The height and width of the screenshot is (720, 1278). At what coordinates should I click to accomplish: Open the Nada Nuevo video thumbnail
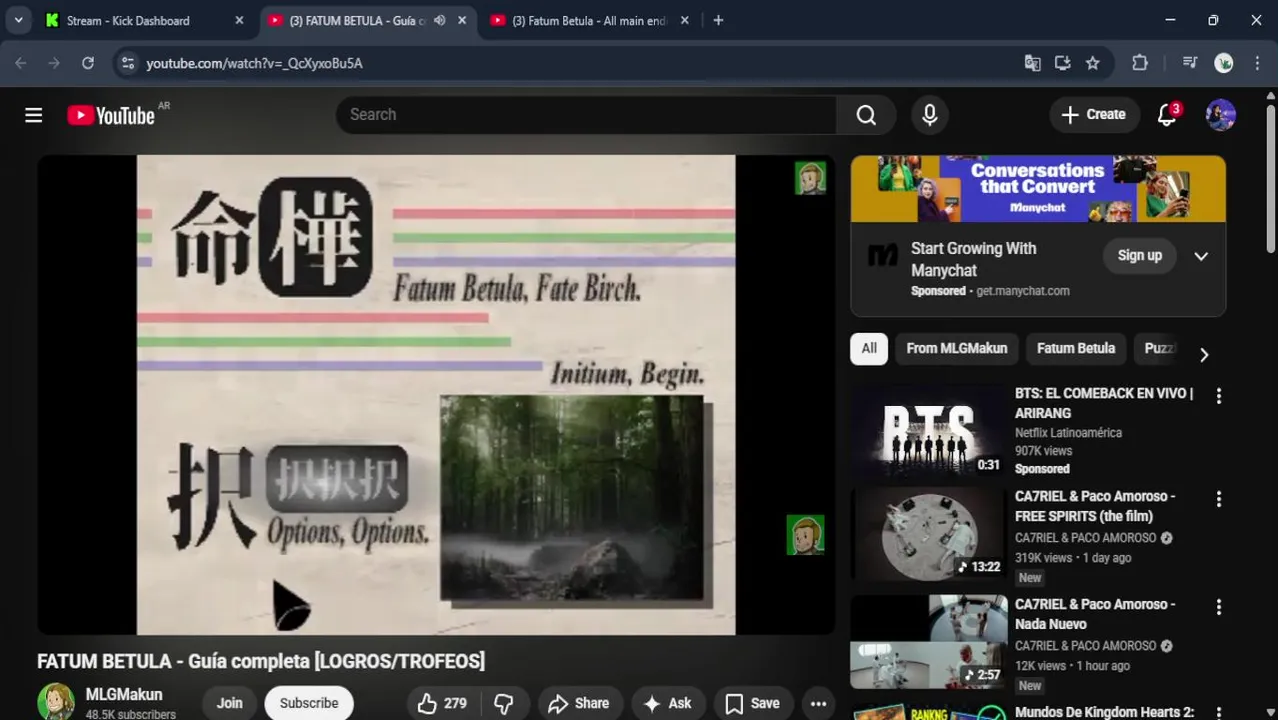(x=929, y=642)
